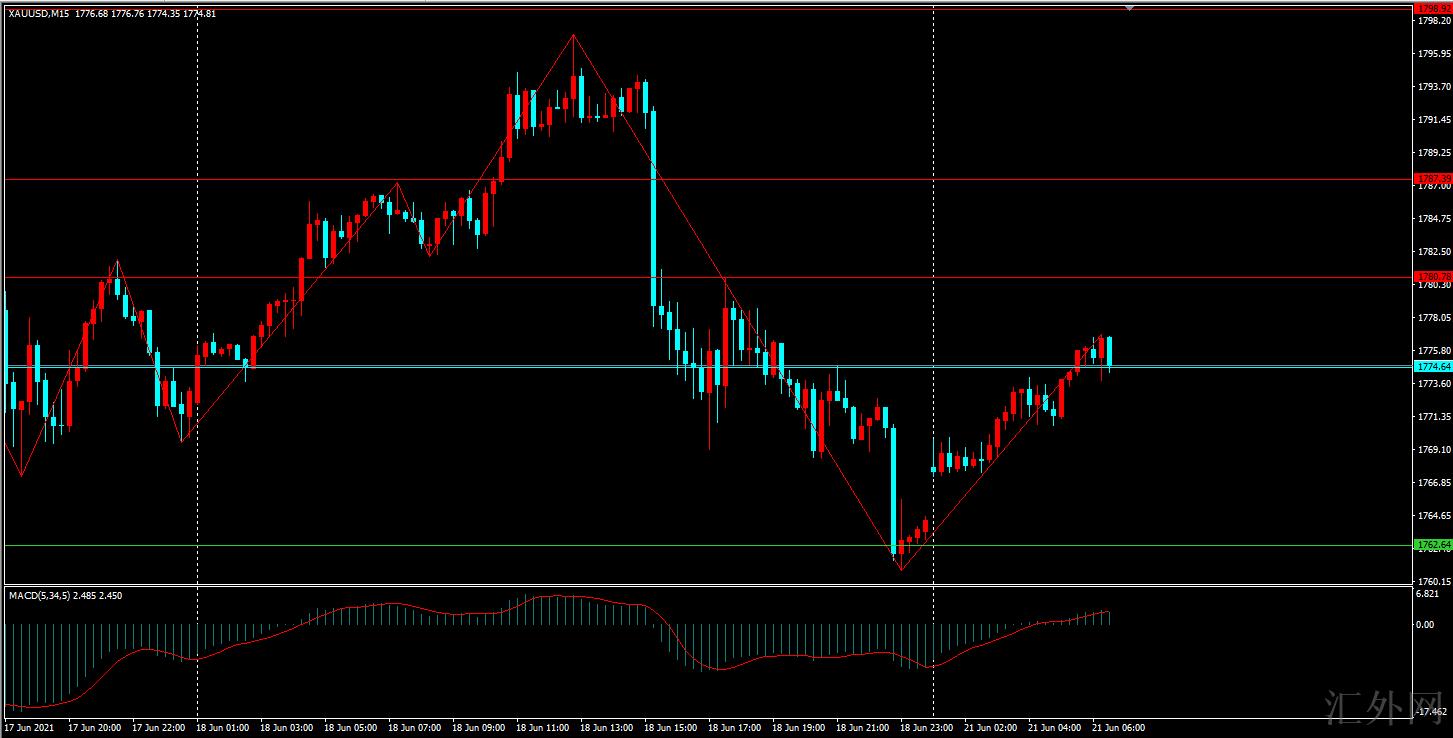This screenshot has width=1453, height=738.
Task: Click the 汇外网 watermark logo
Action: coord(1380,708)
